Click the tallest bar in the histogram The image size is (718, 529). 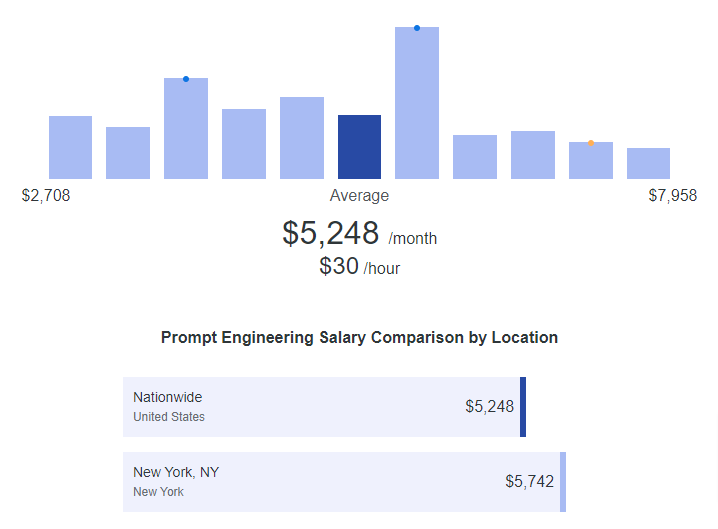coord(417,103)
